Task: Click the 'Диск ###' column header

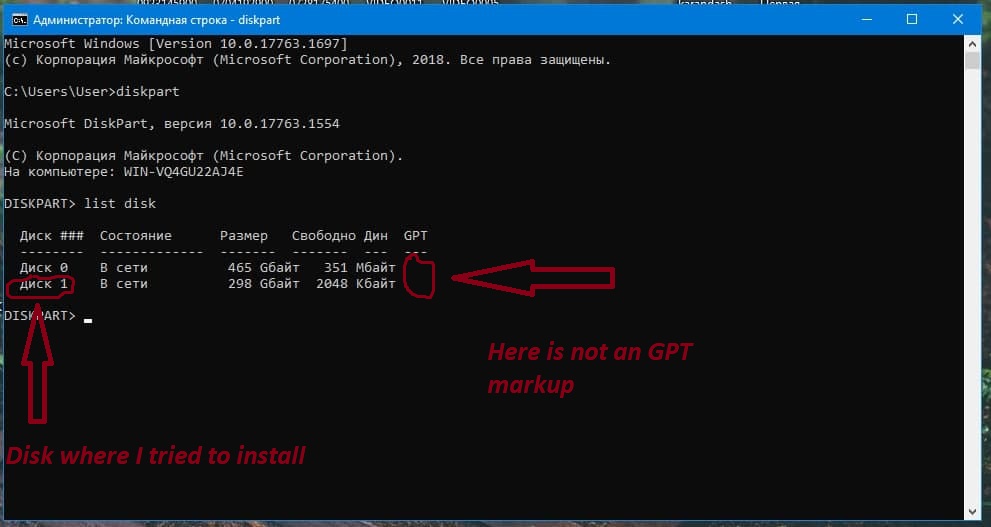Action: [52, 236]
